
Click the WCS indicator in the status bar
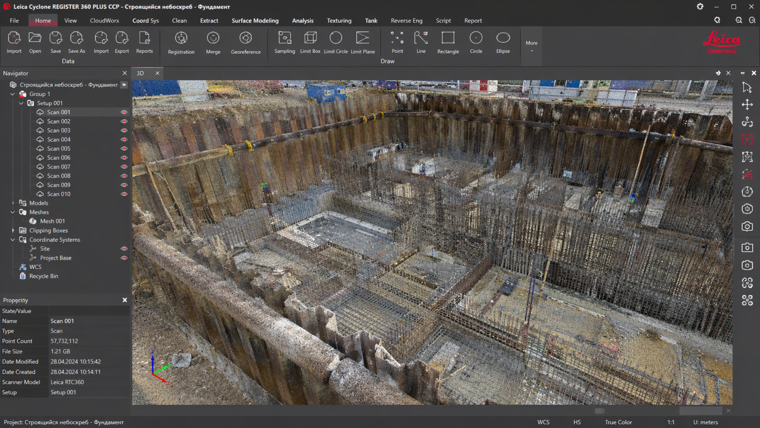pos(543,422)
